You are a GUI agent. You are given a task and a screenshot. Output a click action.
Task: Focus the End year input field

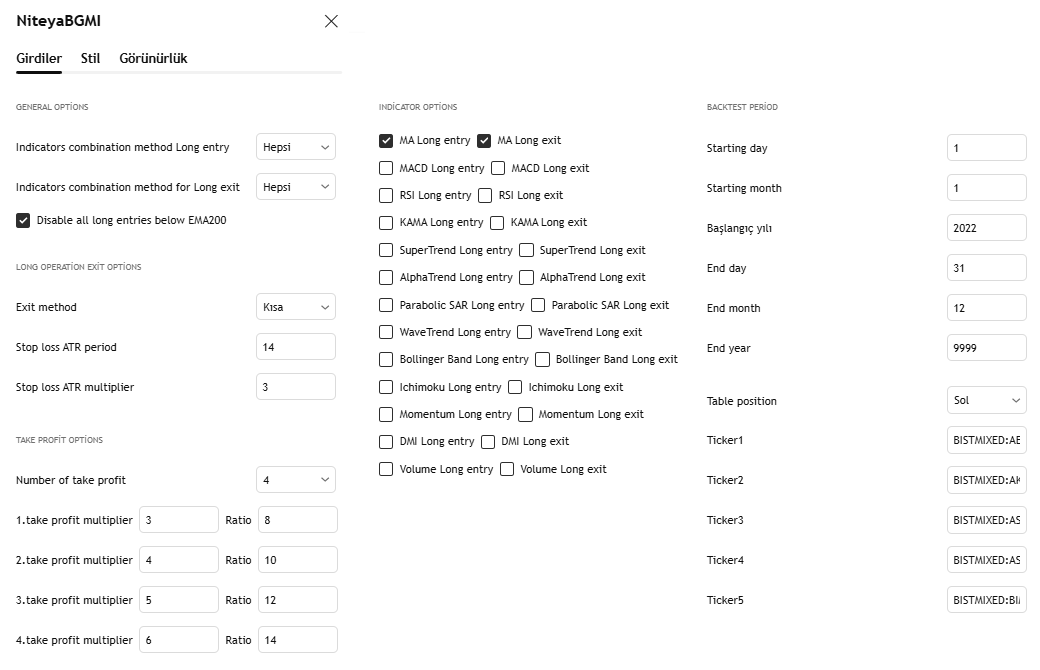point(986,348)
